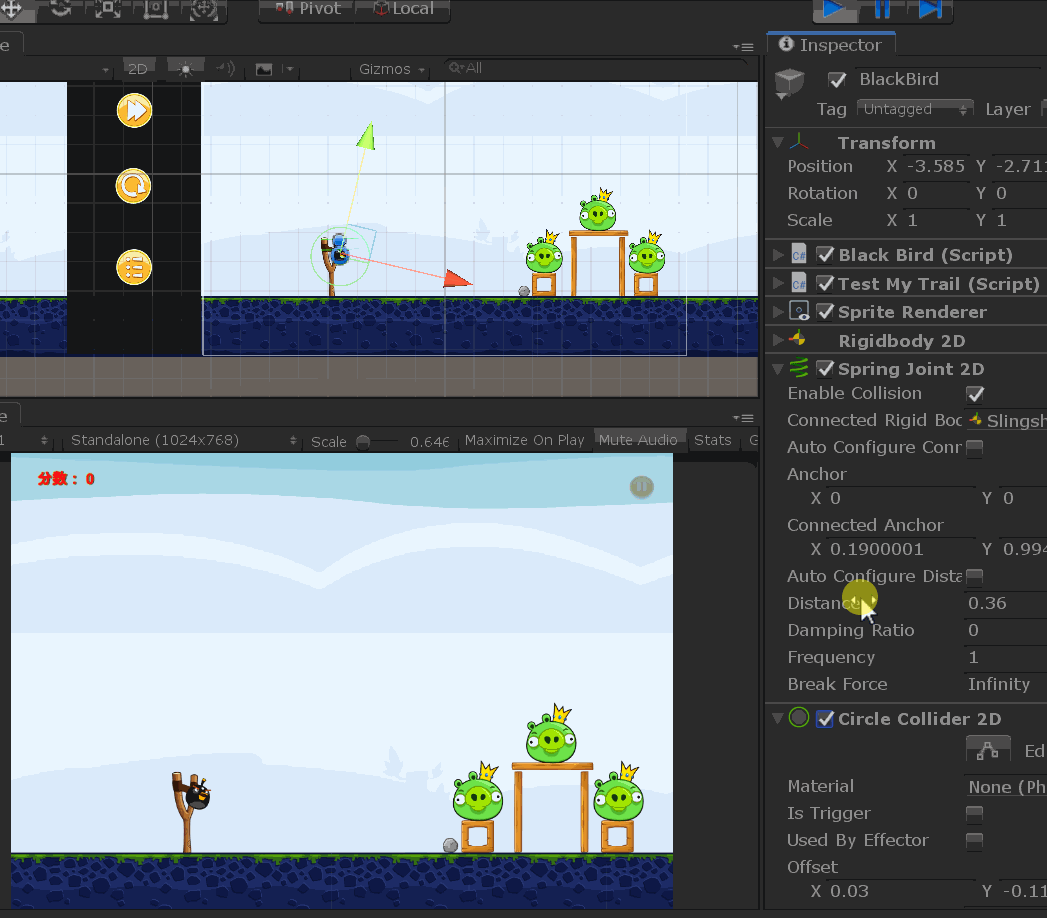Collapse the Transform component

pos(777,142)
